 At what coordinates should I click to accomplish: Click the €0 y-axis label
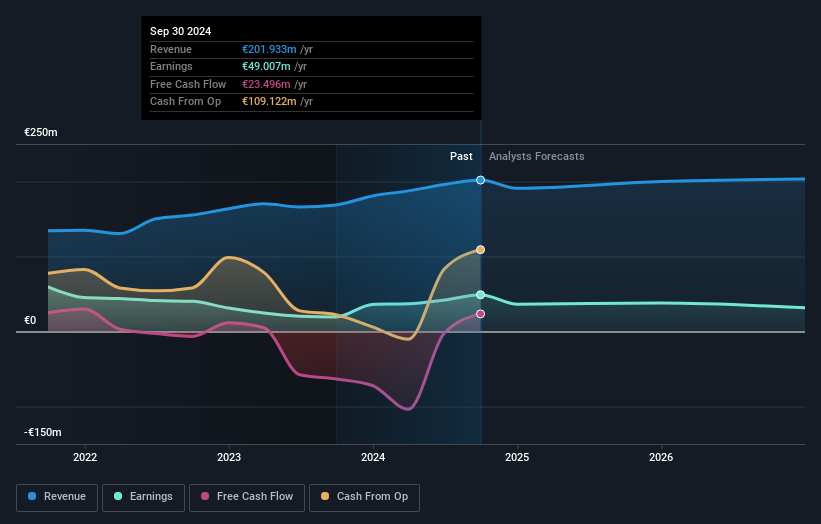[30, 320]
